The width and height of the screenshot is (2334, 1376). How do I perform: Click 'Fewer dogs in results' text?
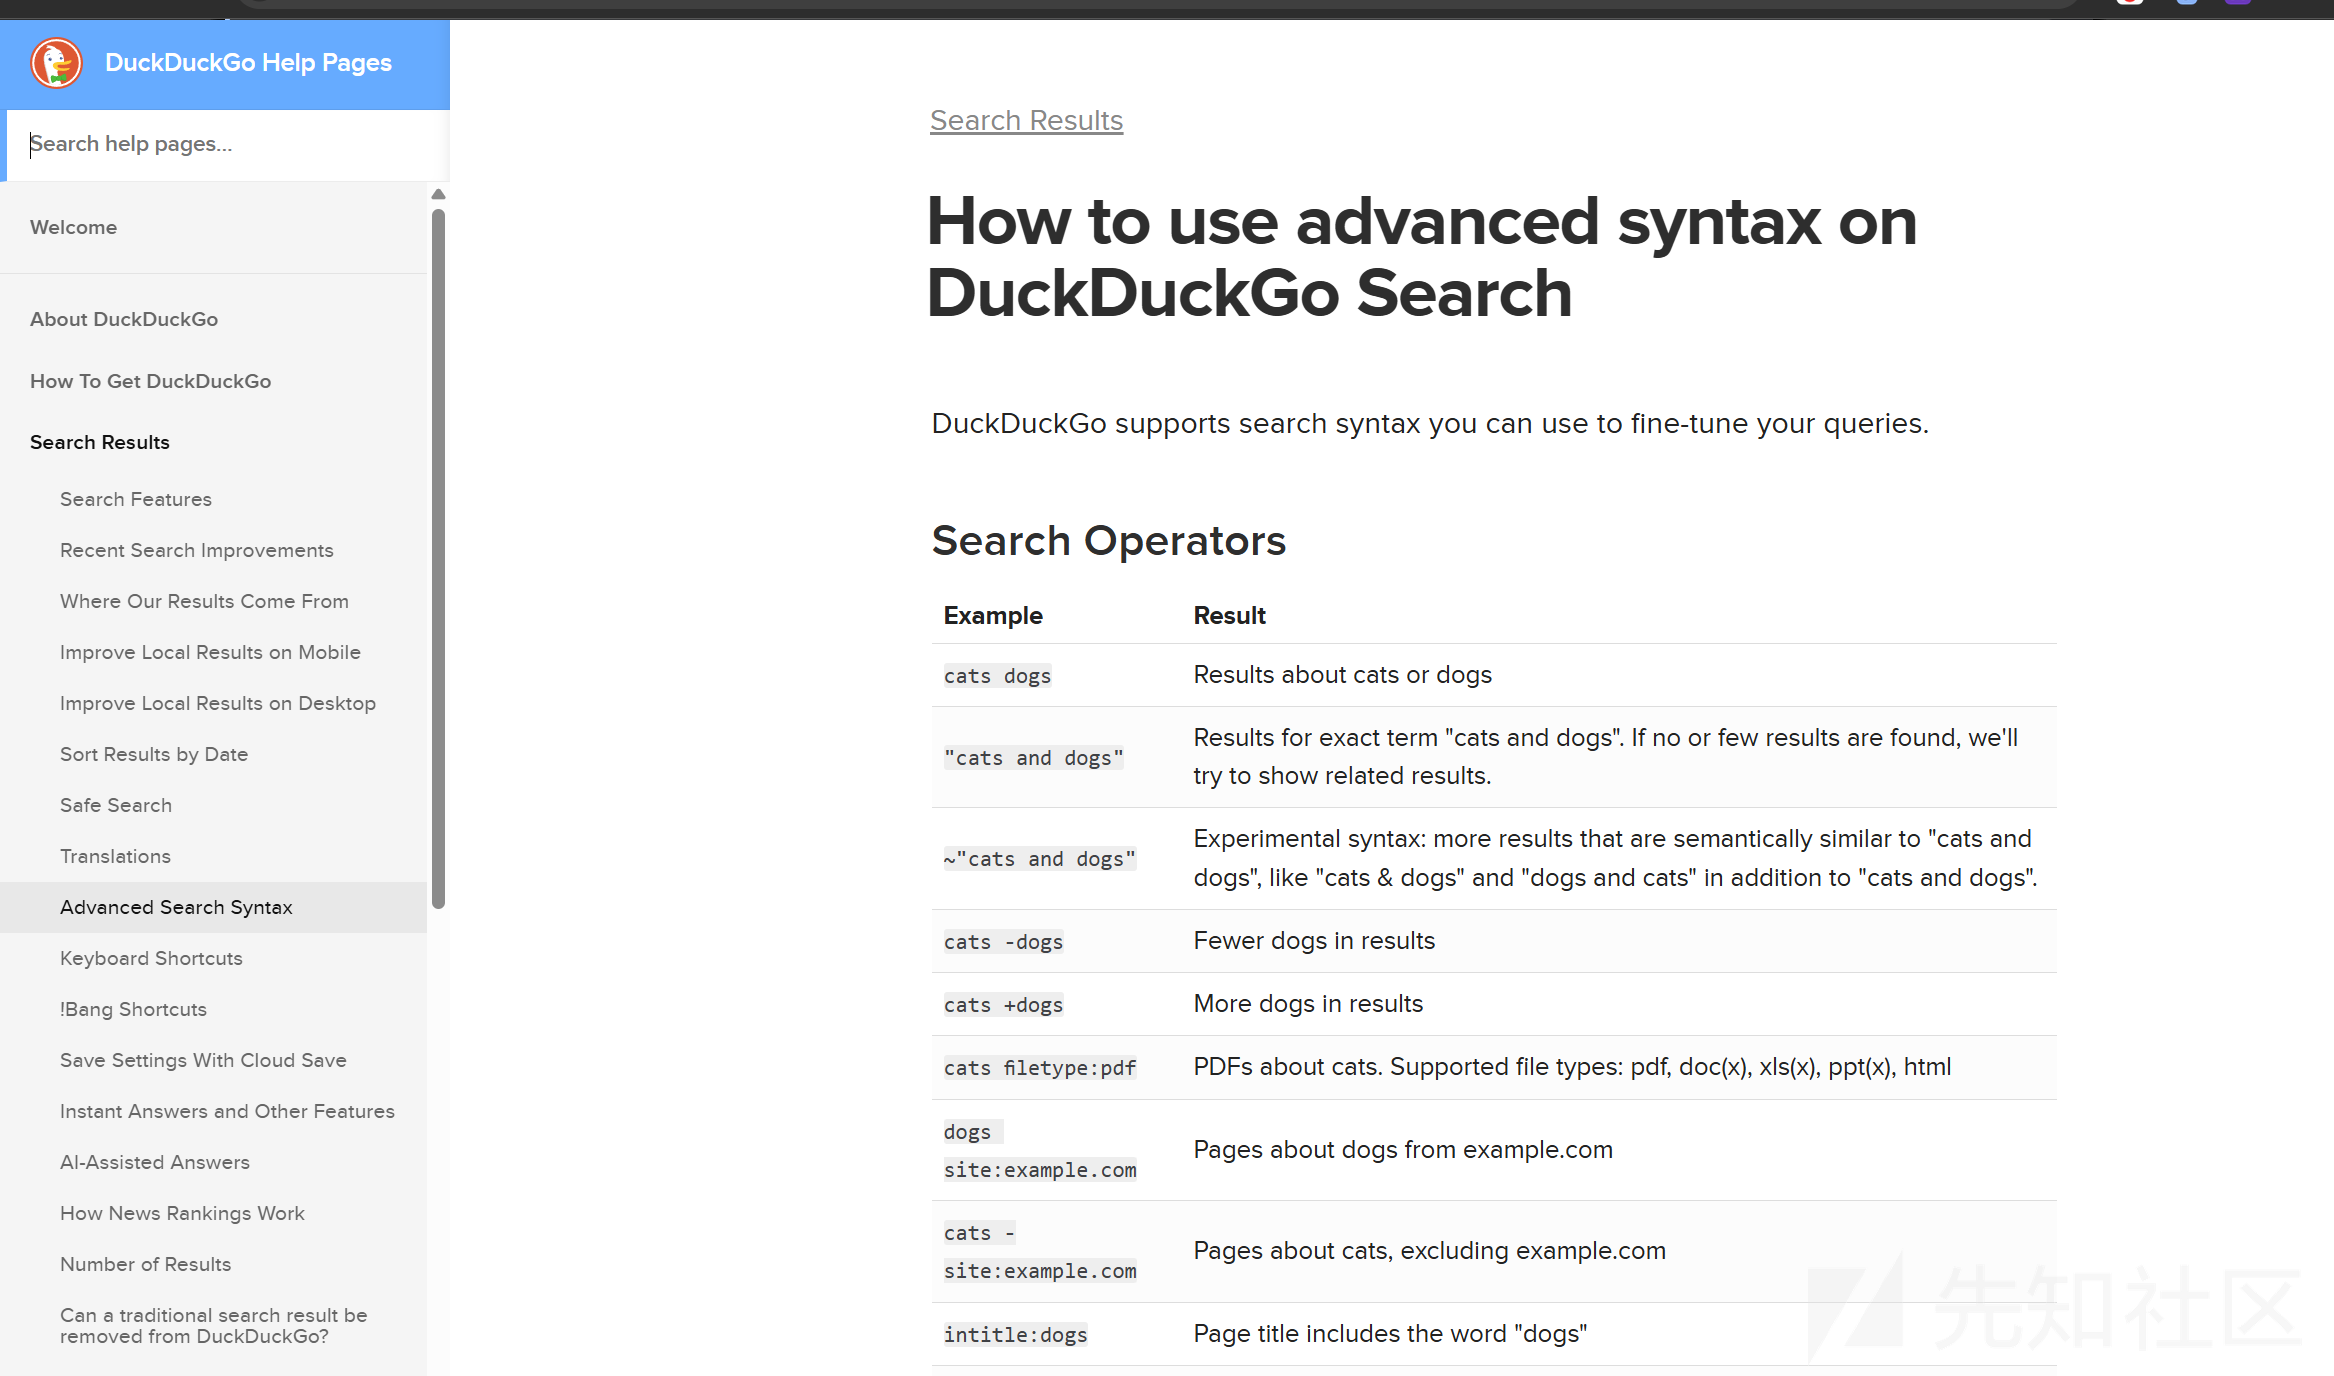click(x=1314, y=941)
